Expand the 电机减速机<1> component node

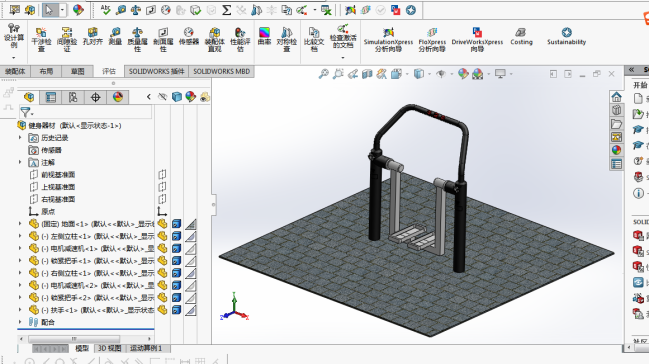20,248
